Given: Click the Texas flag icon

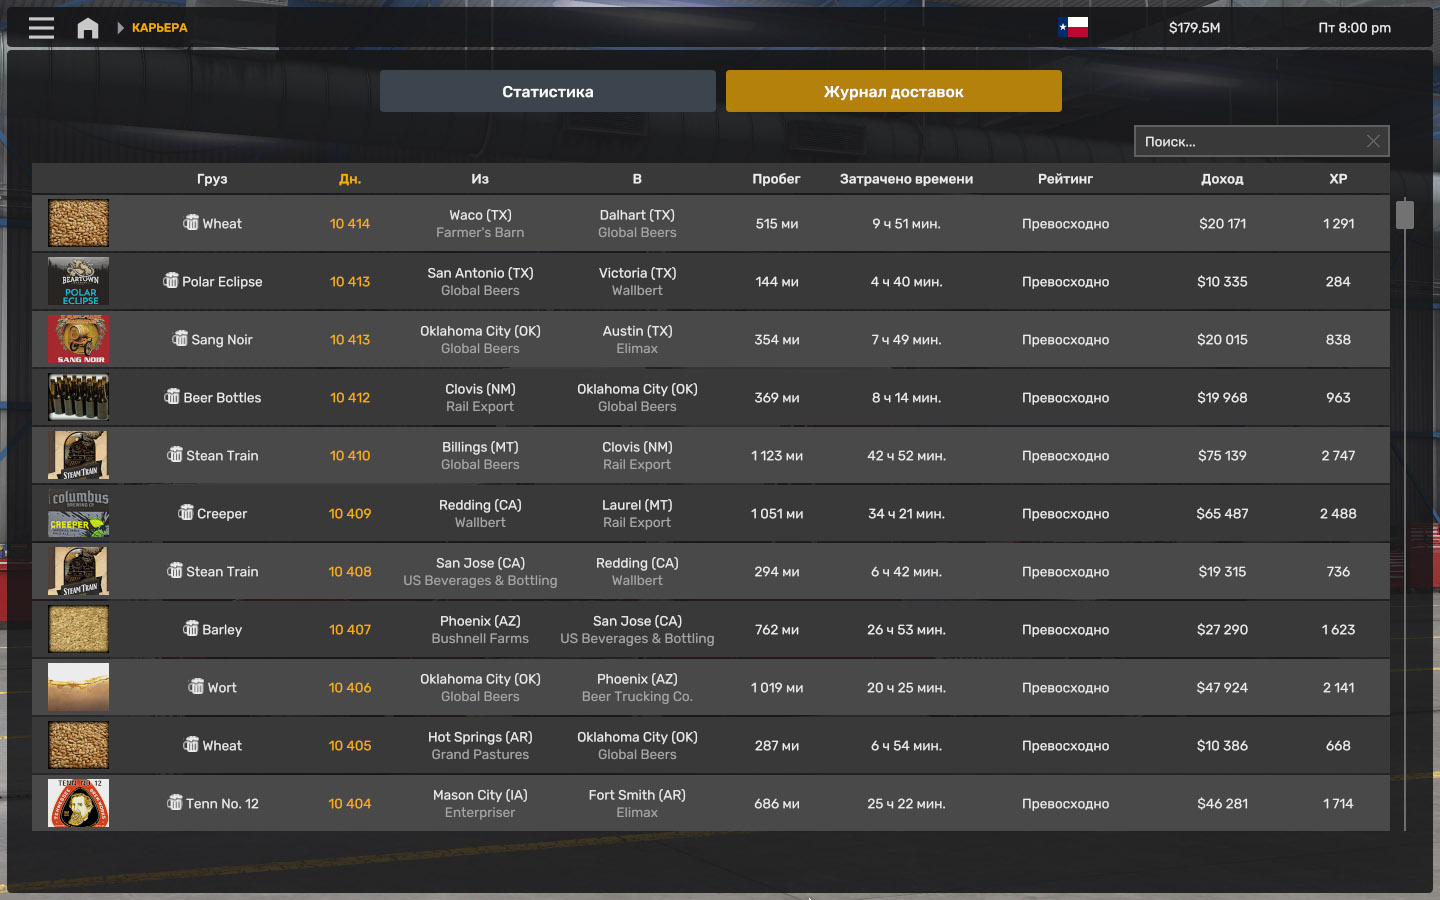Looking at the screenshot, I should [x=1073, y=28].
